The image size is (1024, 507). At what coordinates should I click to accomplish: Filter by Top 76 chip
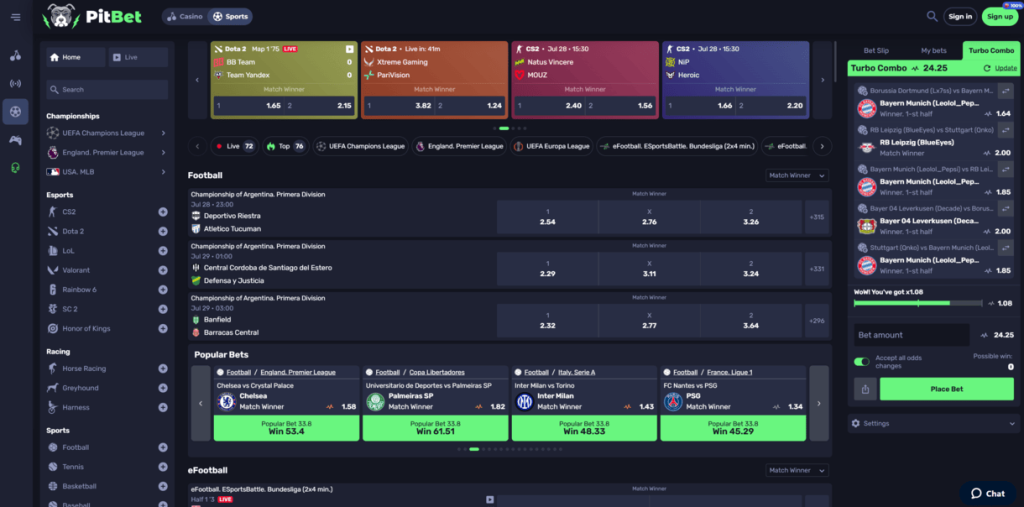click(x=285, y=146)
